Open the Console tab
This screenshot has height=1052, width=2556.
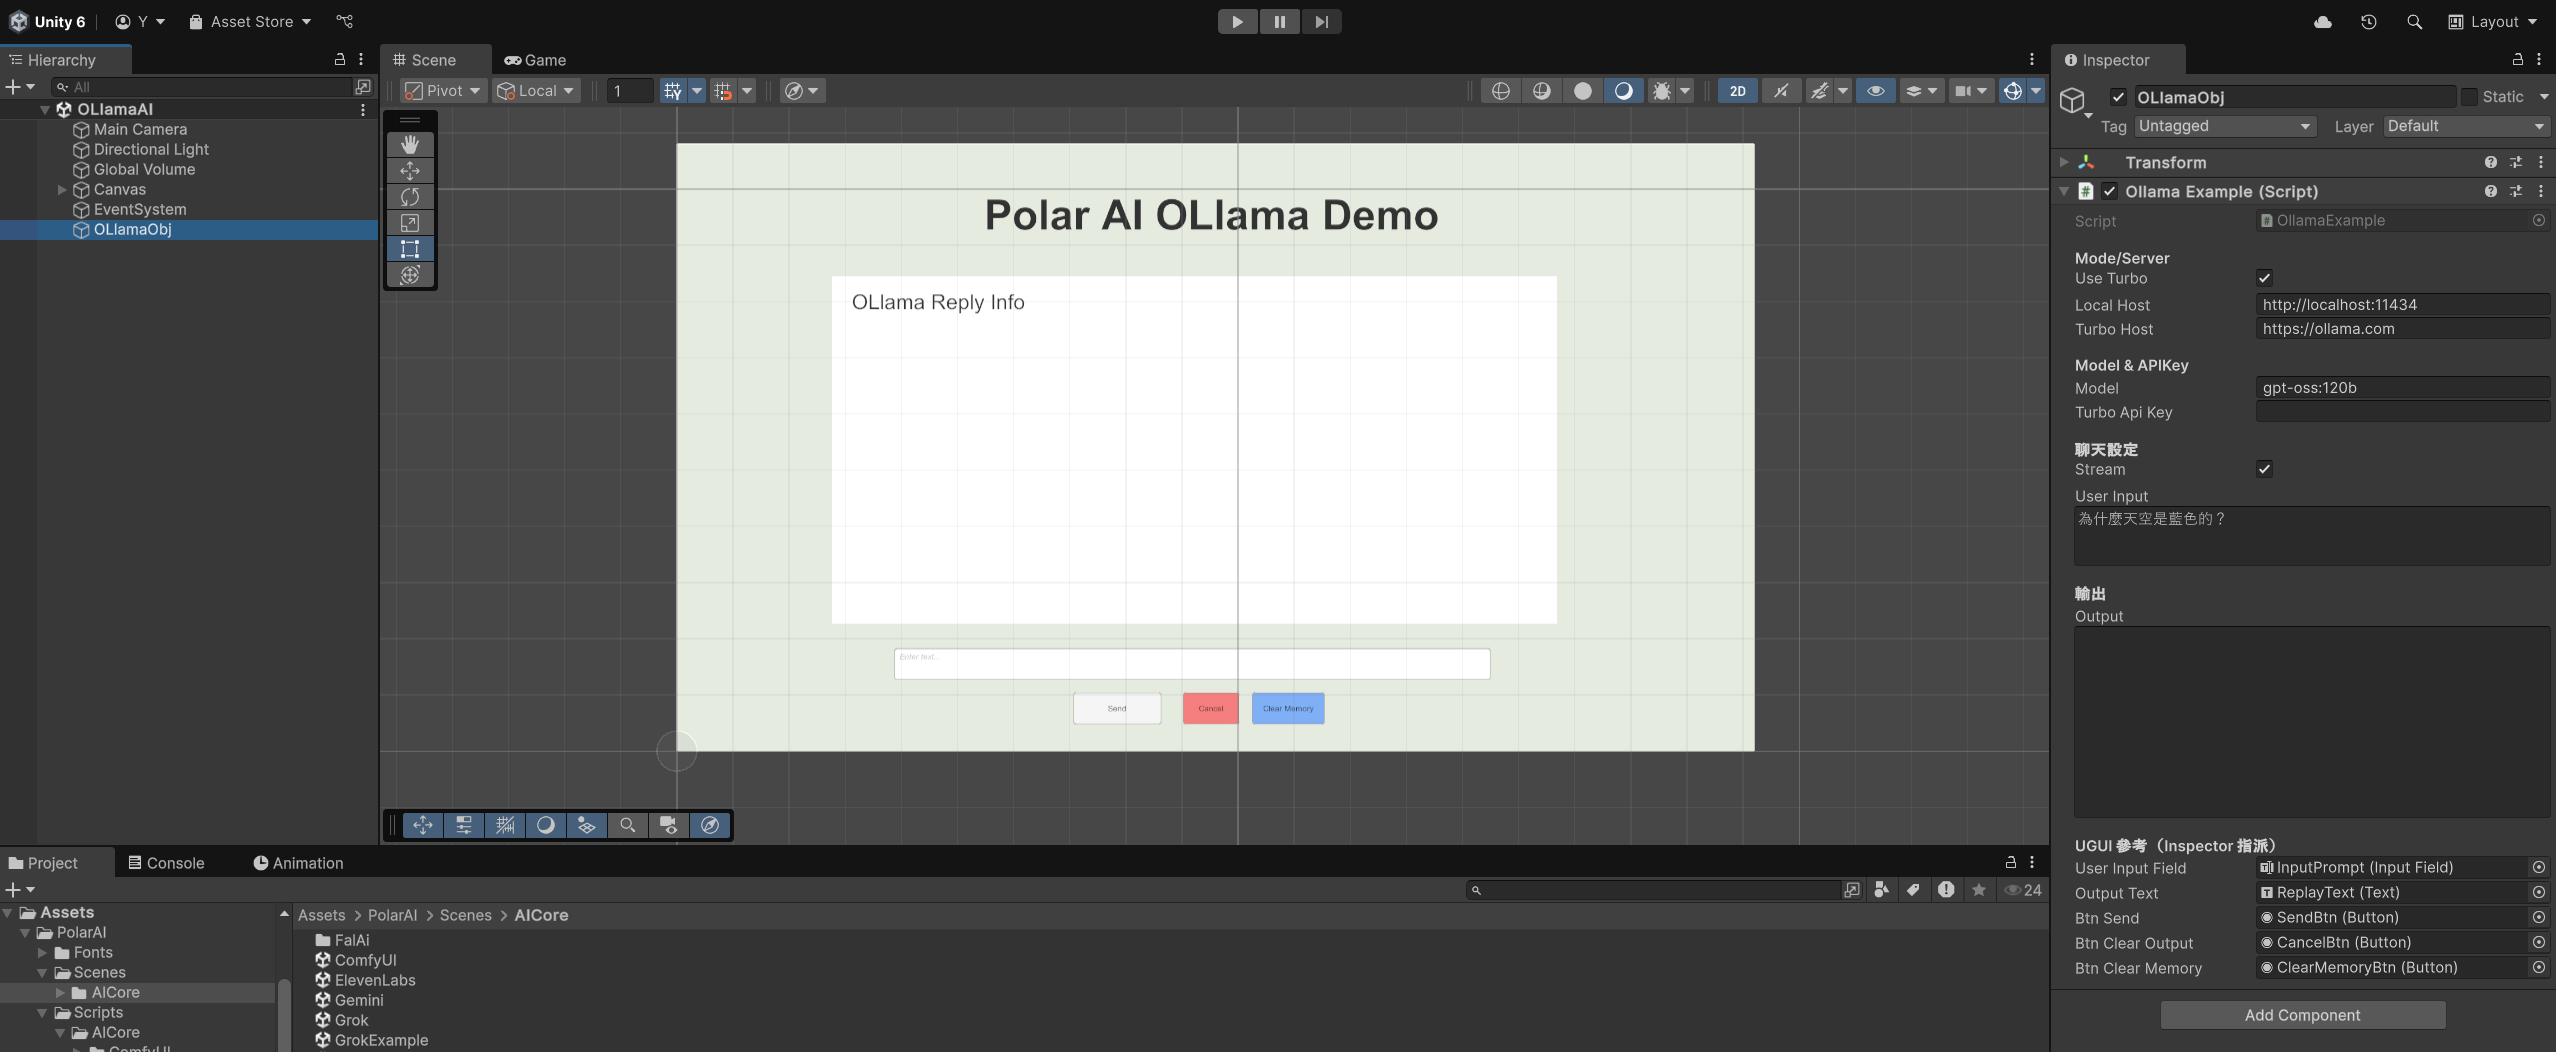pos(166,863)
